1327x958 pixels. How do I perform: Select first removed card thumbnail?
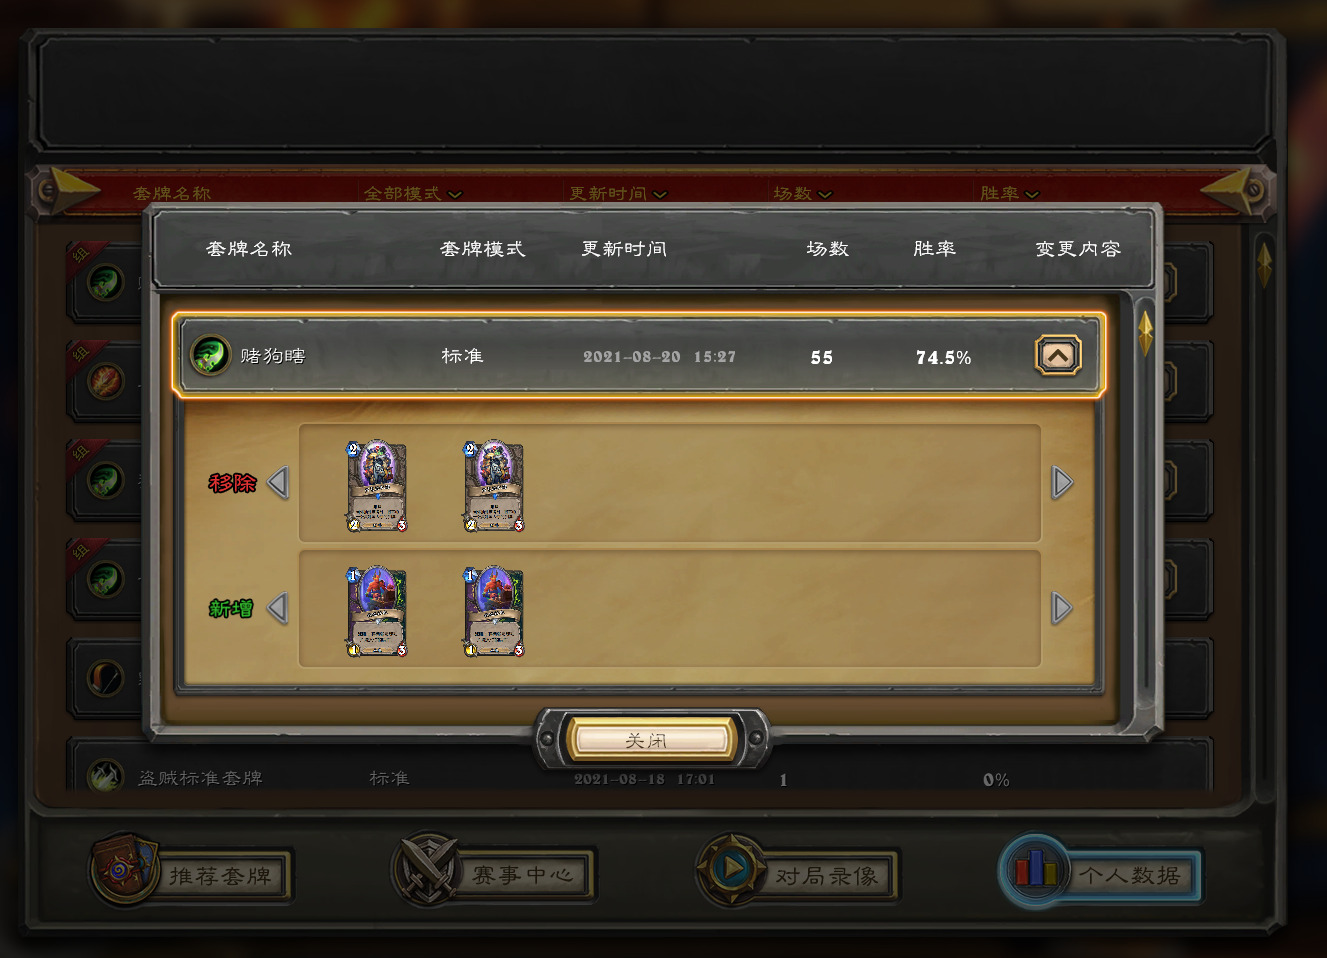pos(377,486)
